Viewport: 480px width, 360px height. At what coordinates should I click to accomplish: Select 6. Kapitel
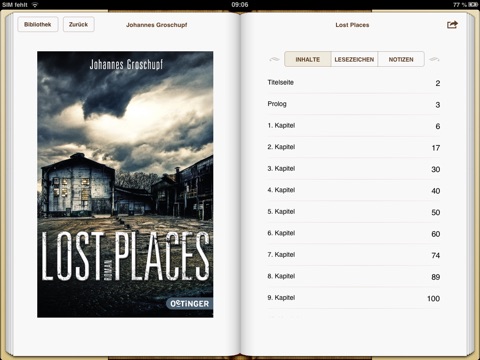click(354, 233)
